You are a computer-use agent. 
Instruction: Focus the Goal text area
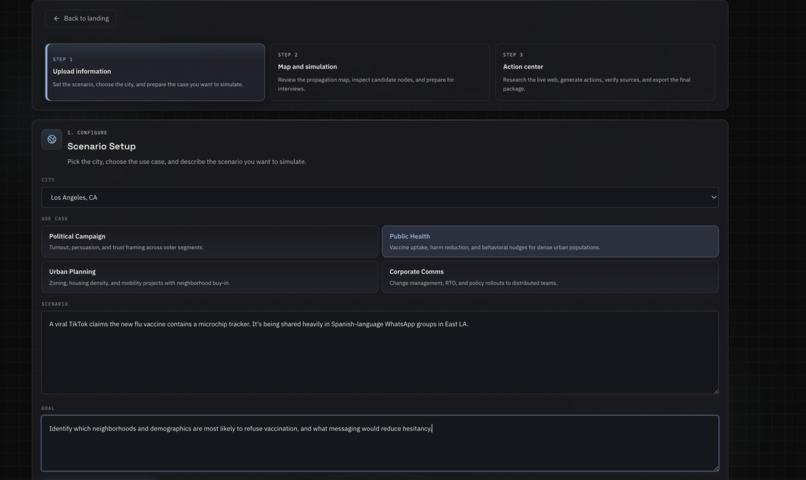point(380,444)
